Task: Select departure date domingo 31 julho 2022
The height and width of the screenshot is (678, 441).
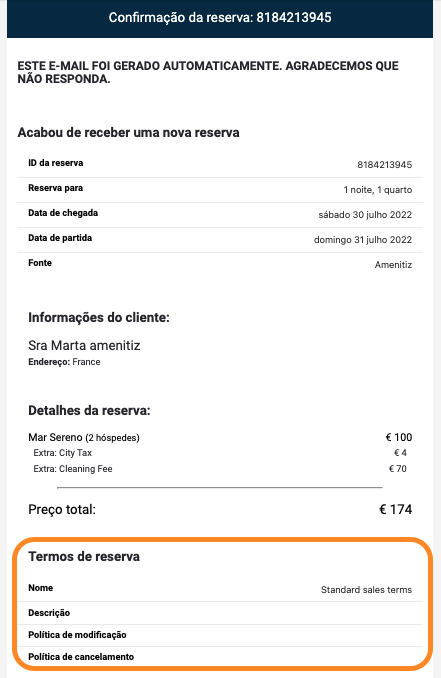Action: [363, 240]
